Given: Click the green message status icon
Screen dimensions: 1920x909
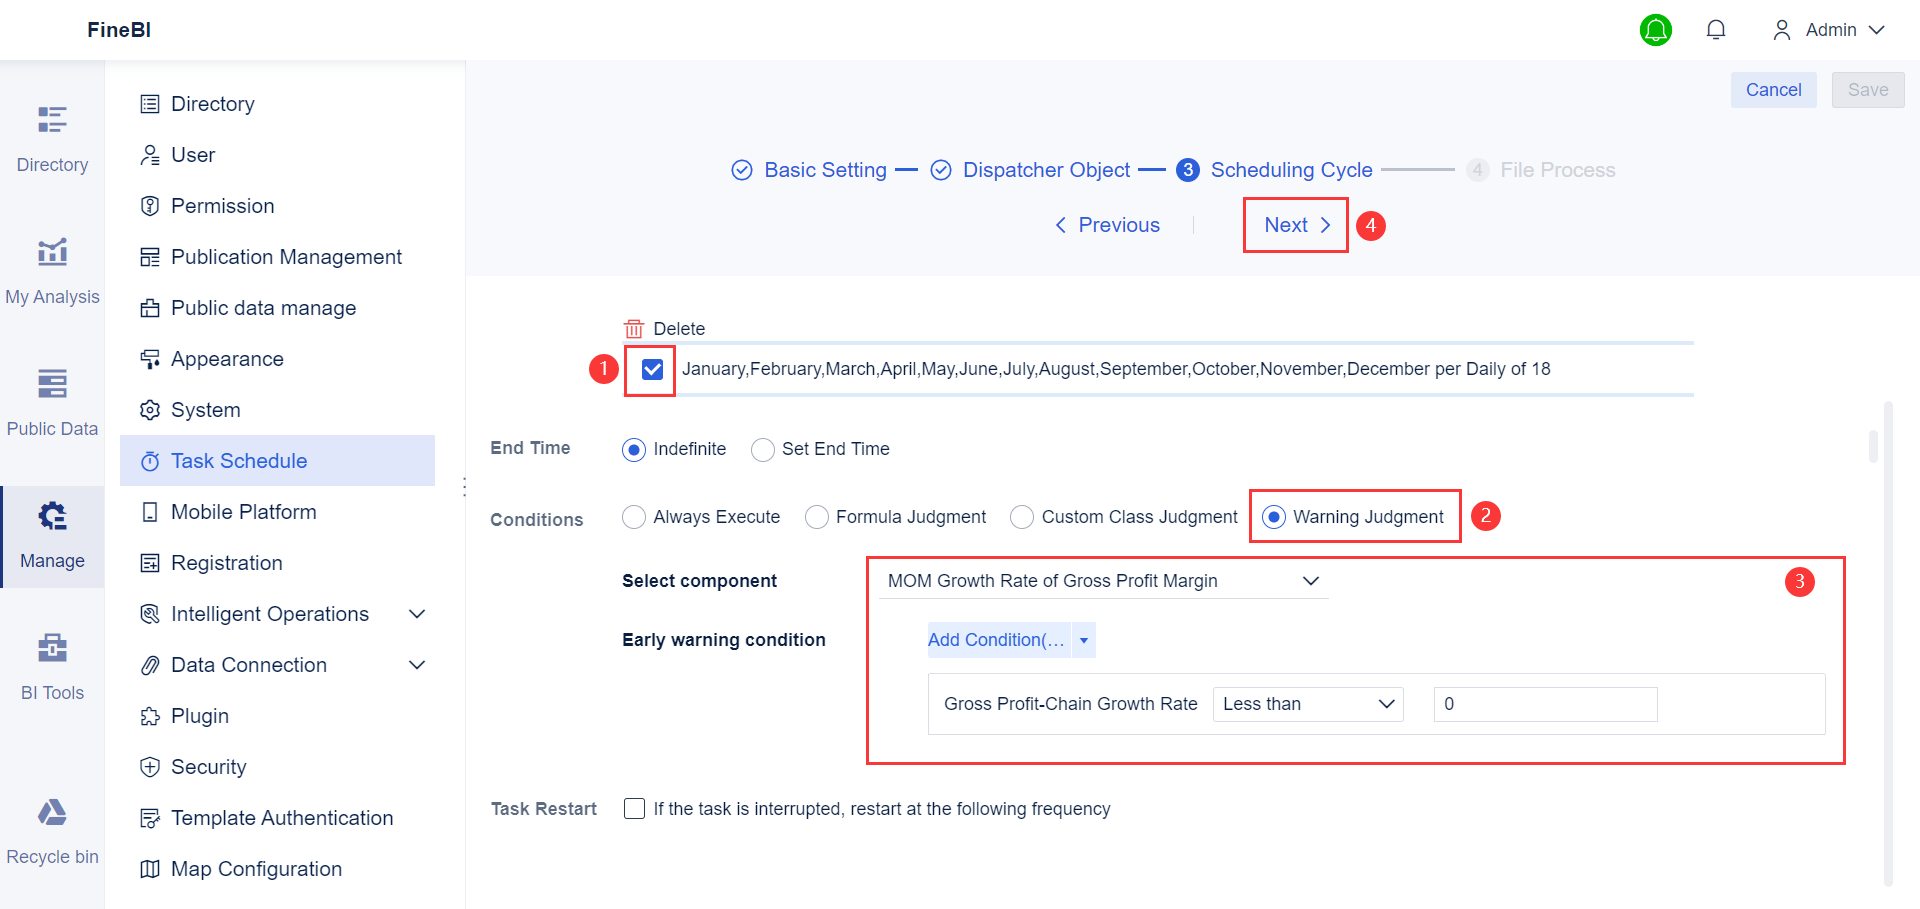Looking at the screenshot, I should 1656,29.
